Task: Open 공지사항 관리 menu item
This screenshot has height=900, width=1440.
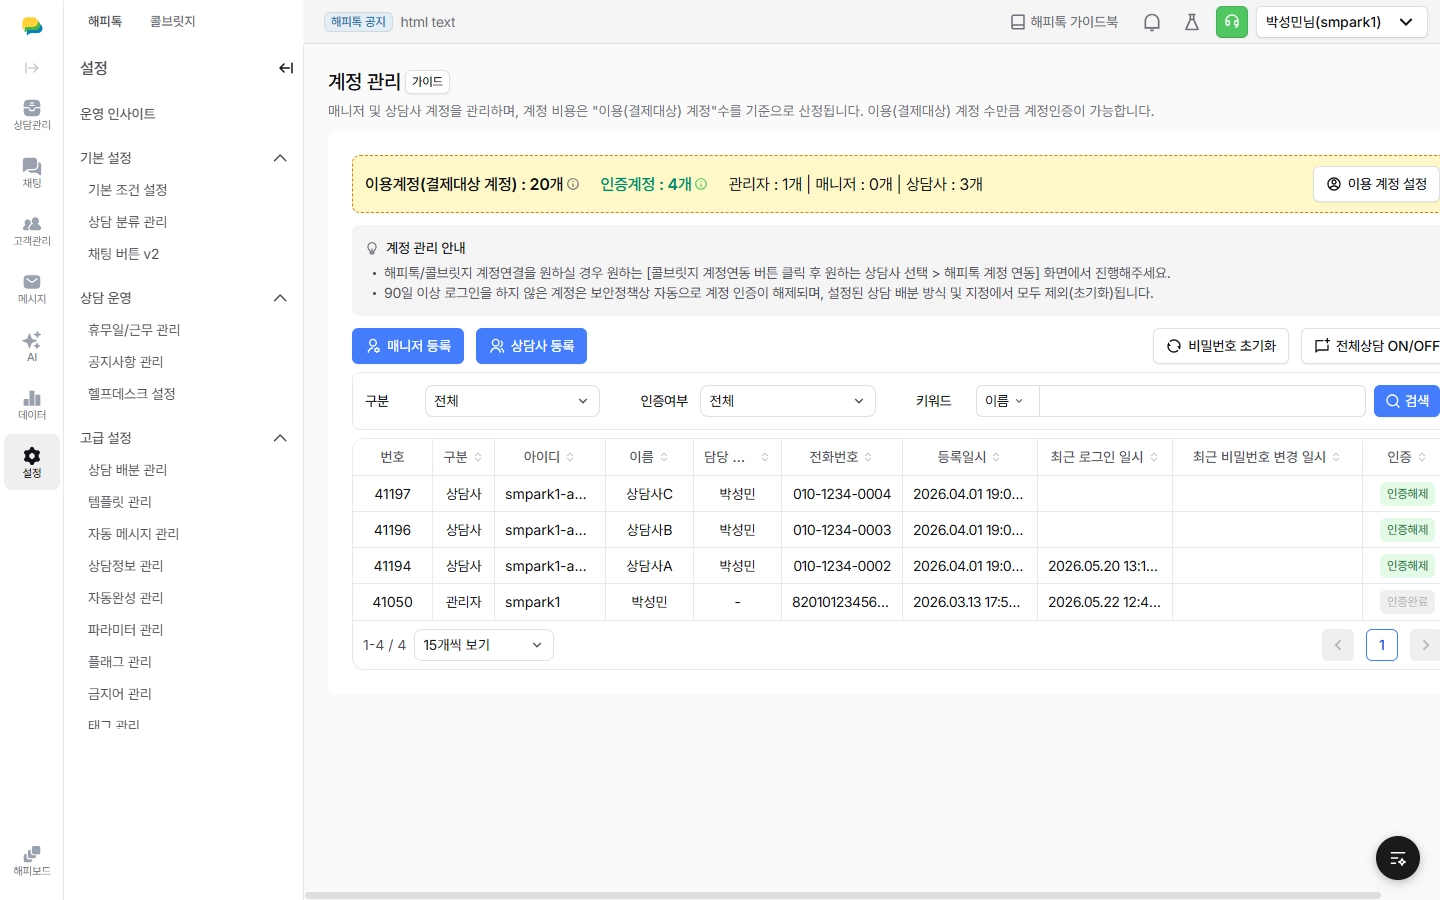Action: point(126,362)
